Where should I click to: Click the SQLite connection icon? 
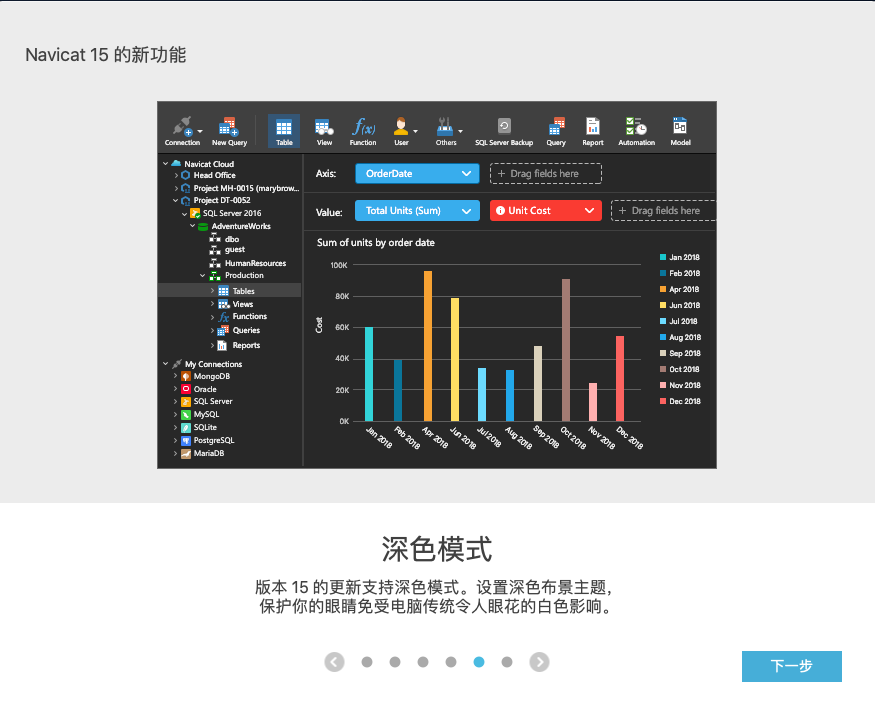186,427
